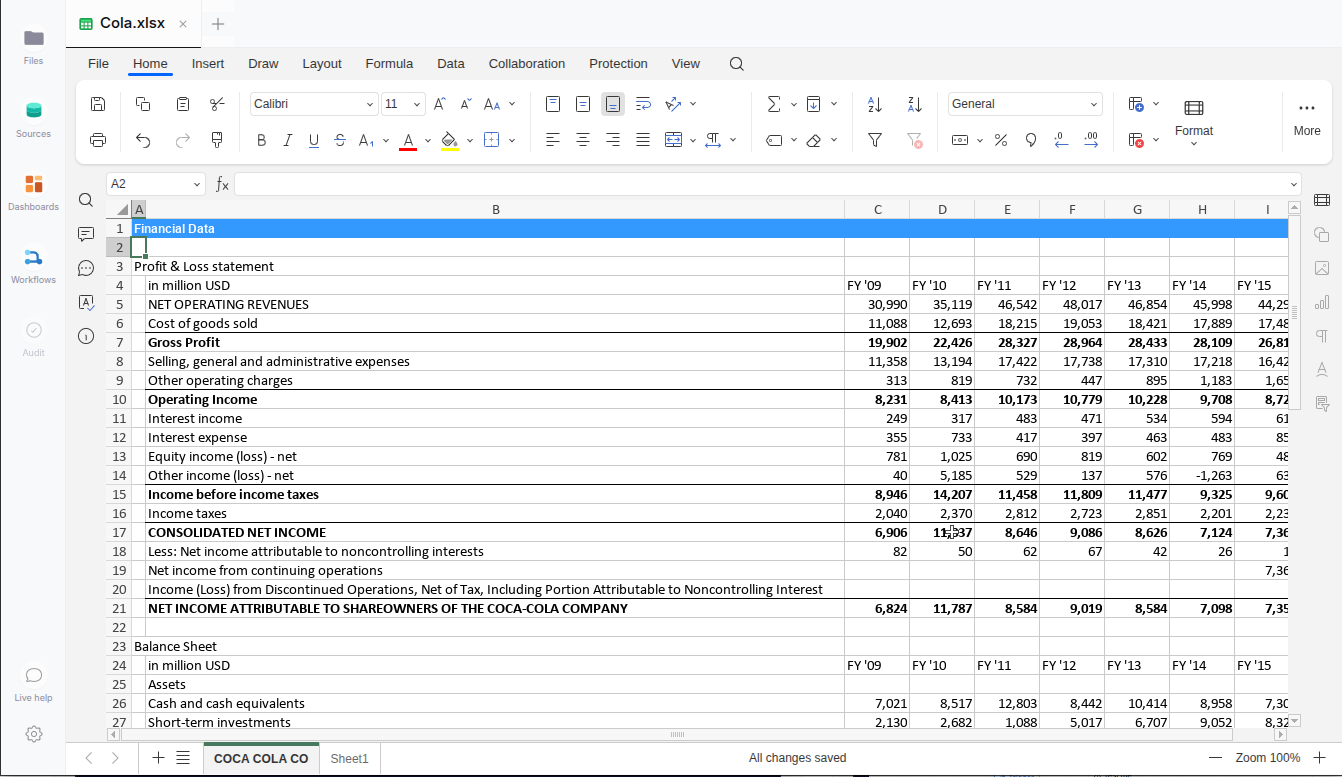The height and width of the screenshot is (777, 1342).
Task: Open Workflows in the side navigation
Action: (33, 265)
